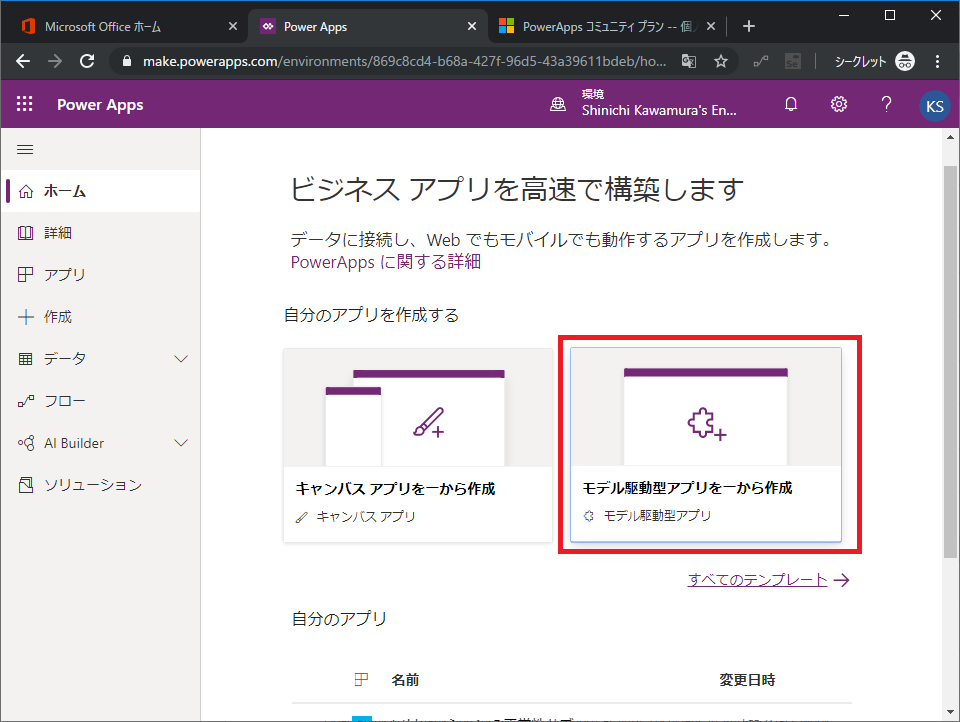
Task: Sort apps by 変更日時 column header
Action: click(x=747, y=680)
